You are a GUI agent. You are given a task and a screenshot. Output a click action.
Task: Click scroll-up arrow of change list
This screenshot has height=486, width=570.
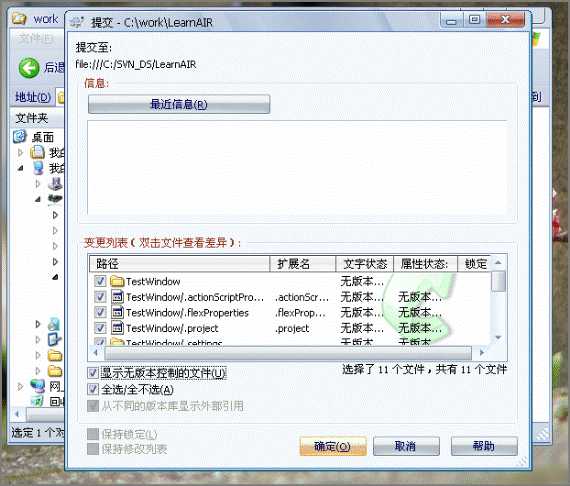(x=498, y=262)
